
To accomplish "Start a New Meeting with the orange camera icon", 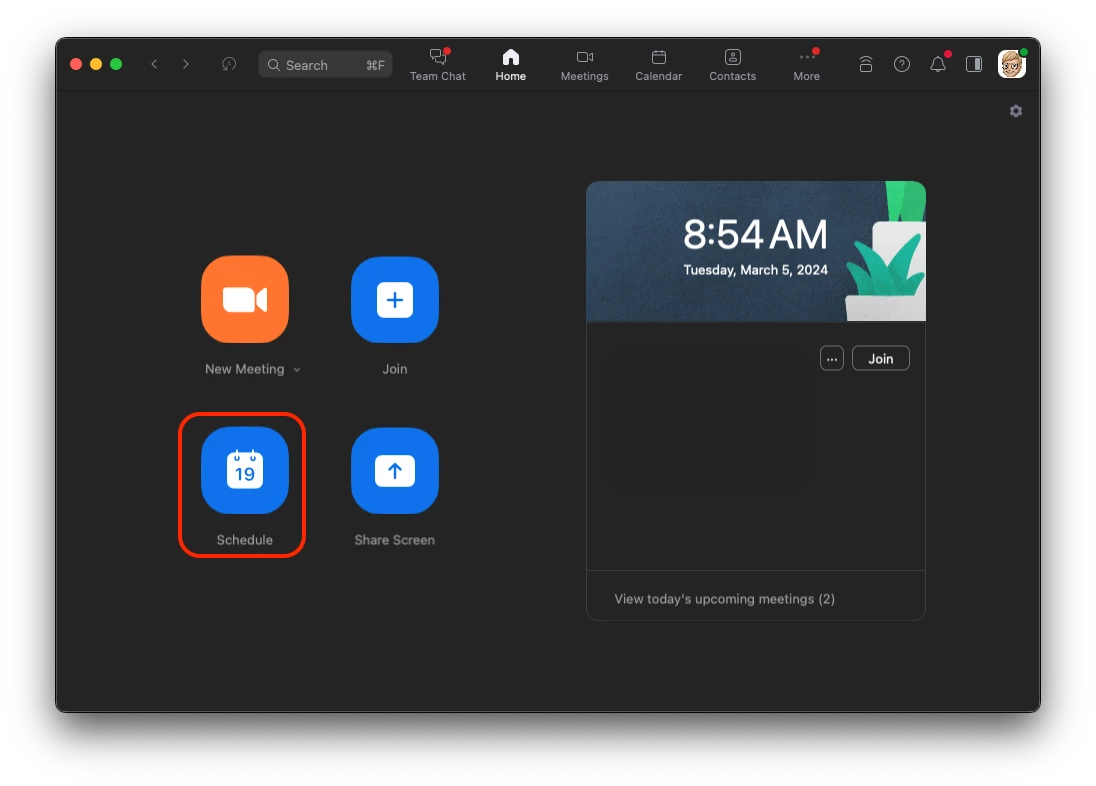I will coord(245,299).
